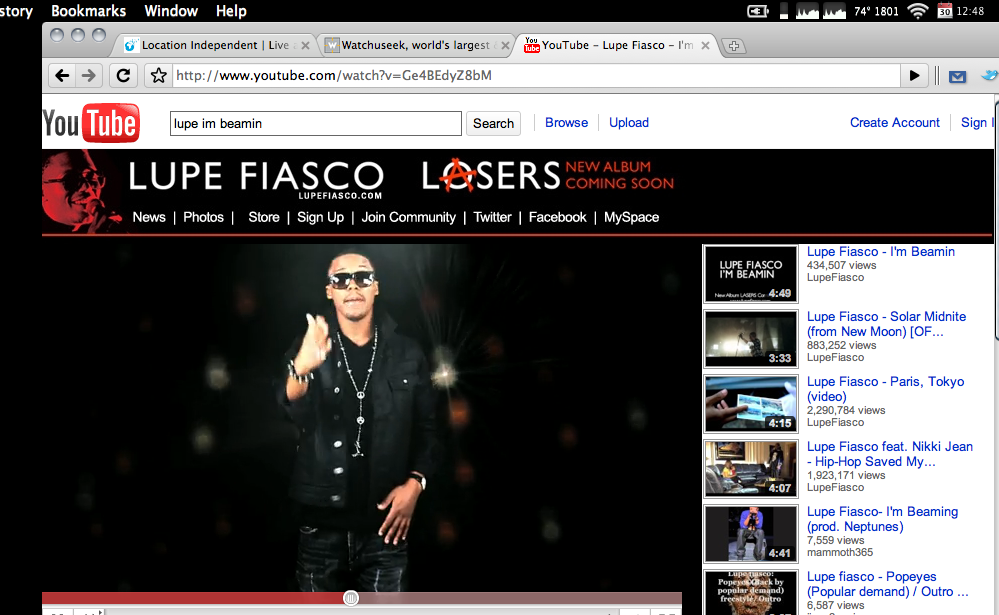The image size is (999, 615).
Task: Click the battery status icon in menu bar
Action: 758,11
